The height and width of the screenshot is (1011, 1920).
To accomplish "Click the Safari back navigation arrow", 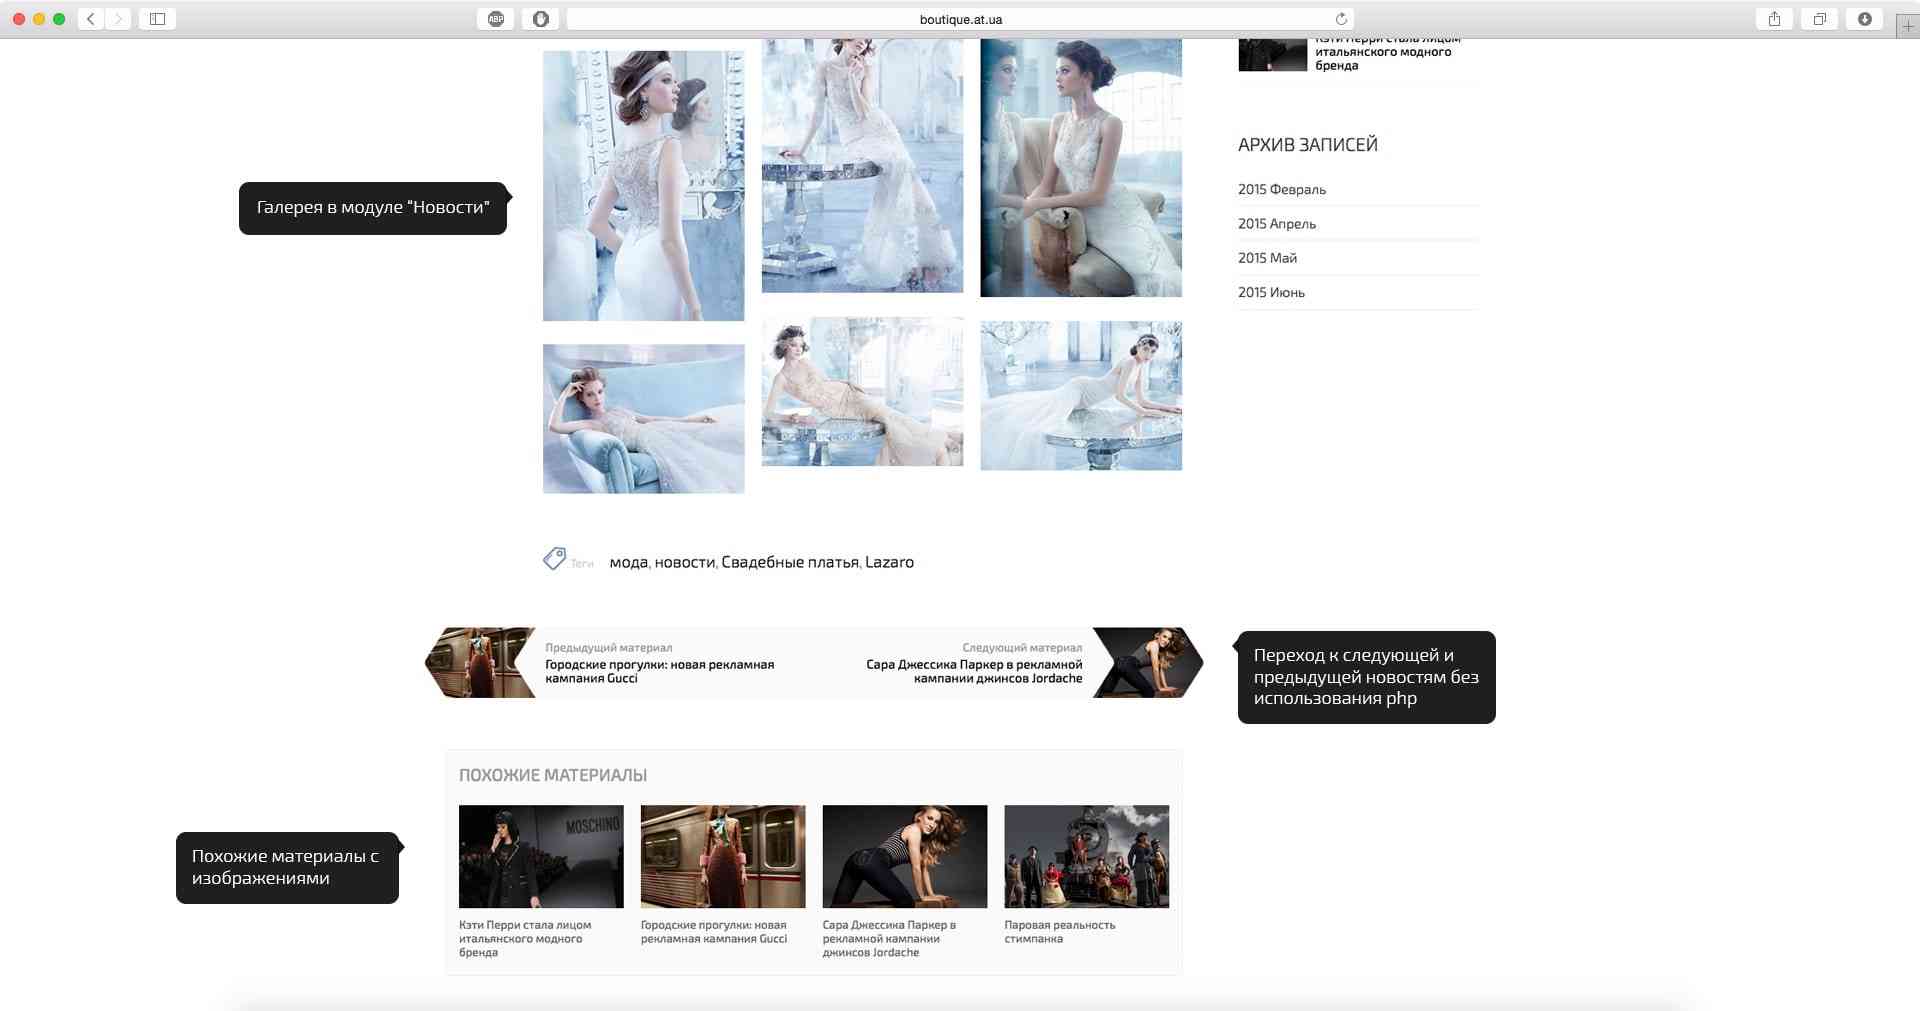I will tap(91, 19).
